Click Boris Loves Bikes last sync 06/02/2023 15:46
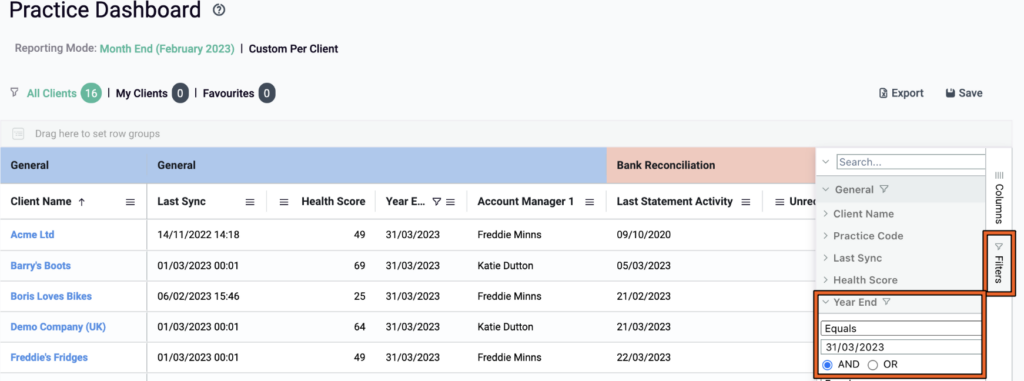 pyautogui.click(x=199, y=296)
